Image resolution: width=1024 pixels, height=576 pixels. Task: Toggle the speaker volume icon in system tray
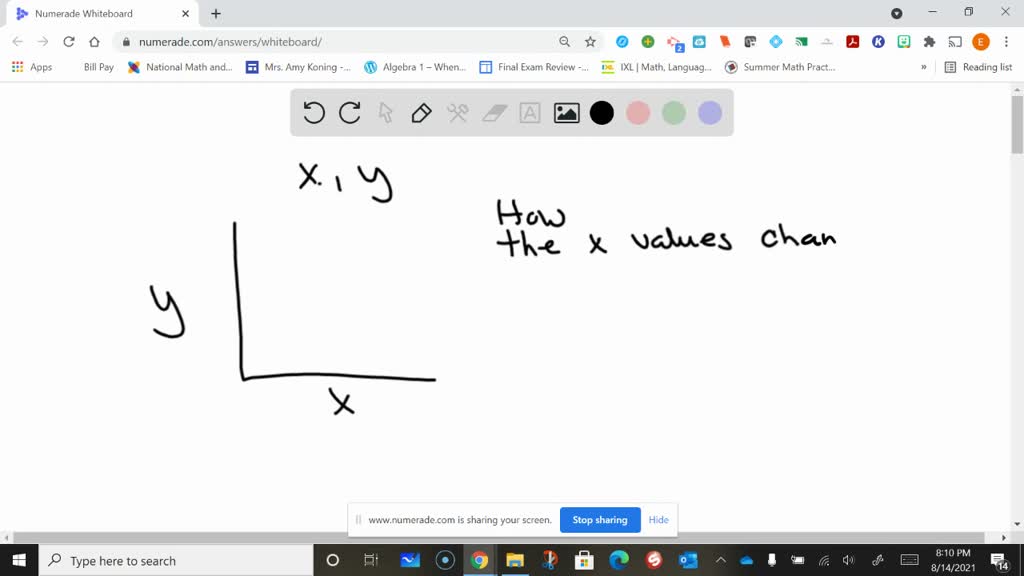click(x=848, y=560)
